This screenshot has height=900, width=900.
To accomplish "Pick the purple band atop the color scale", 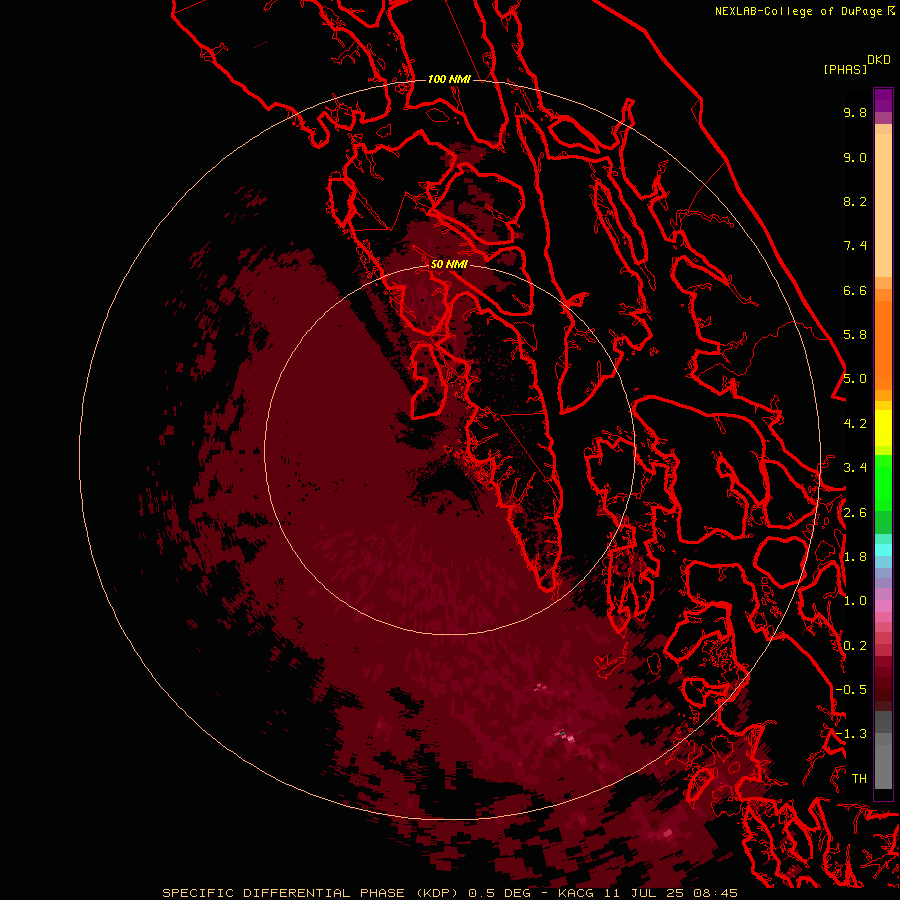I will [883, 100].
